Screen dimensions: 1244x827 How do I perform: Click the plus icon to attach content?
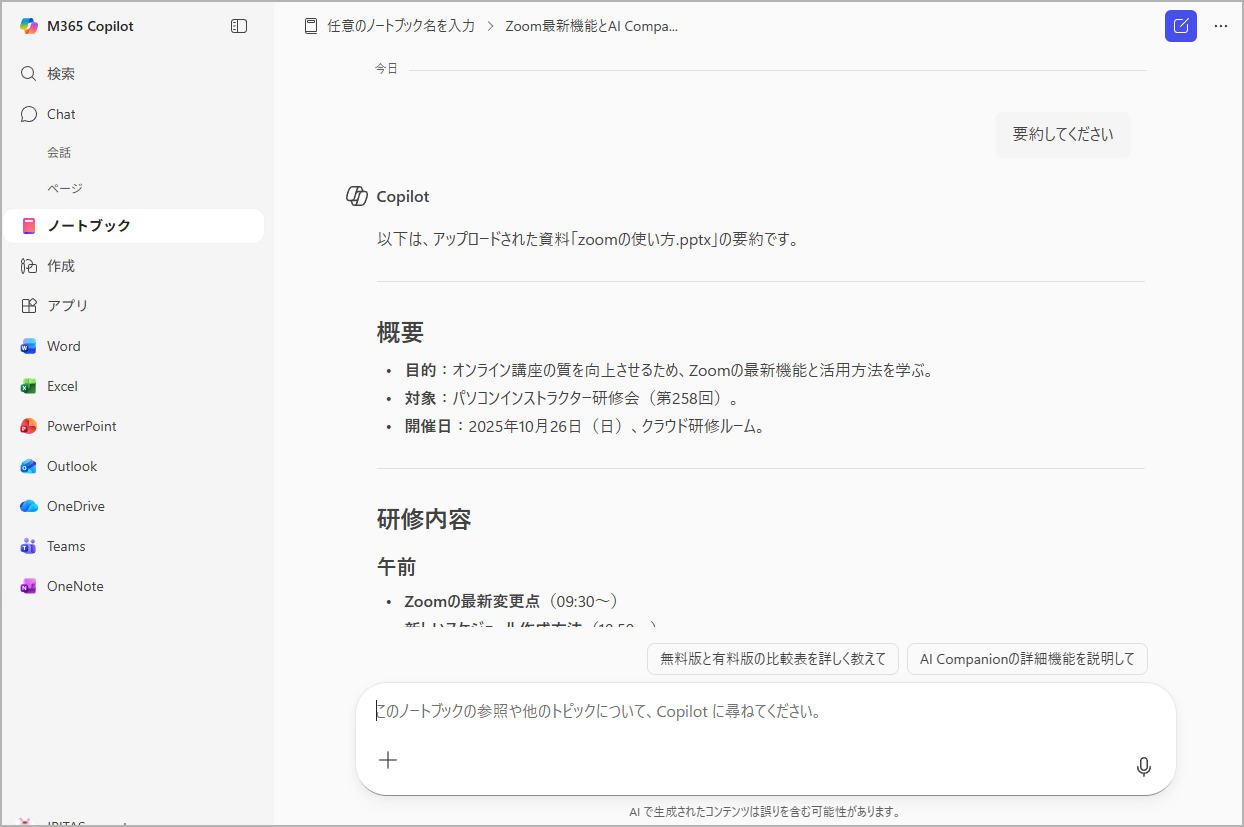387,760
